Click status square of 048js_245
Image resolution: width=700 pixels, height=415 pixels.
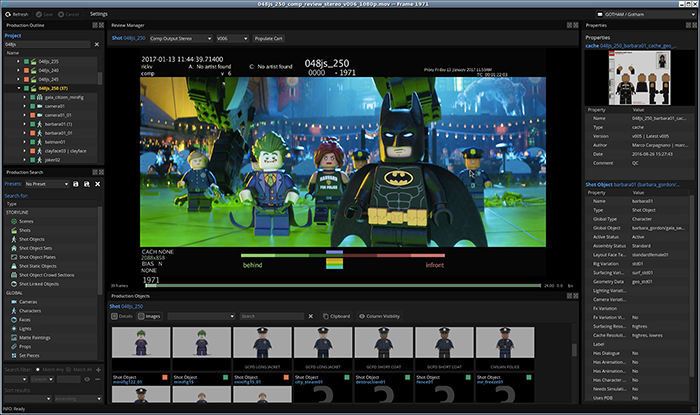coord(26,79)
